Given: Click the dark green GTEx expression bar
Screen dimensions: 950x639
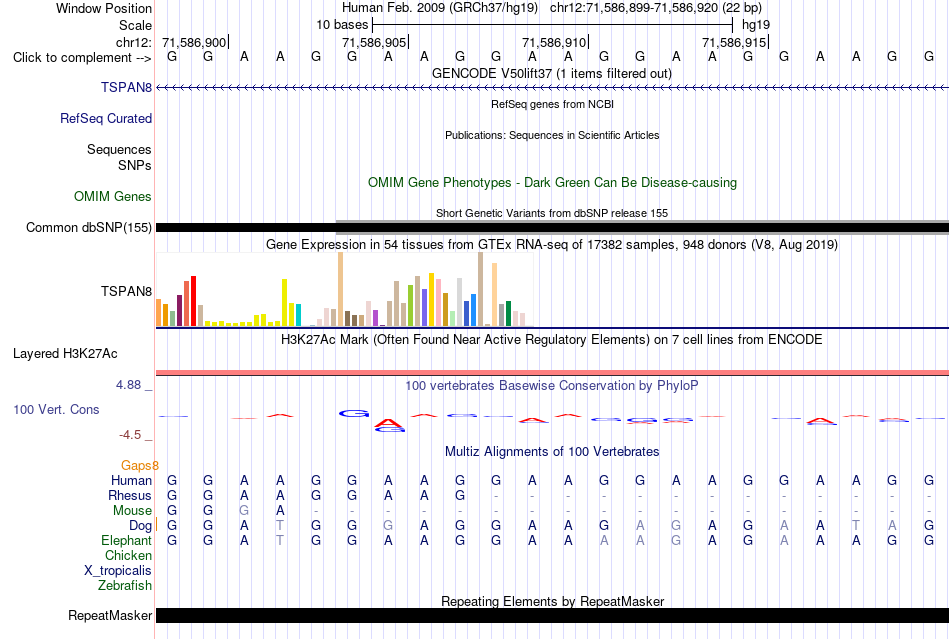Looking at the screenshot, I should [508, 314].
